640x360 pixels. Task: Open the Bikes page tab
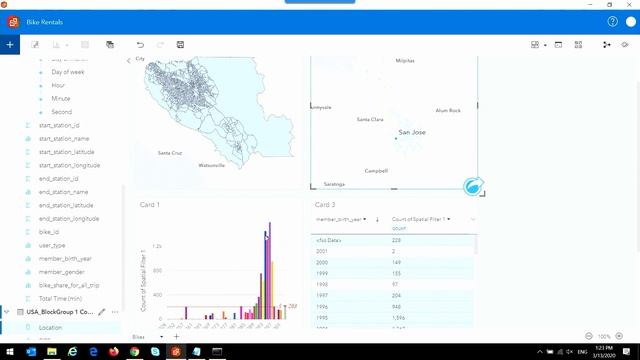point(139,337)
